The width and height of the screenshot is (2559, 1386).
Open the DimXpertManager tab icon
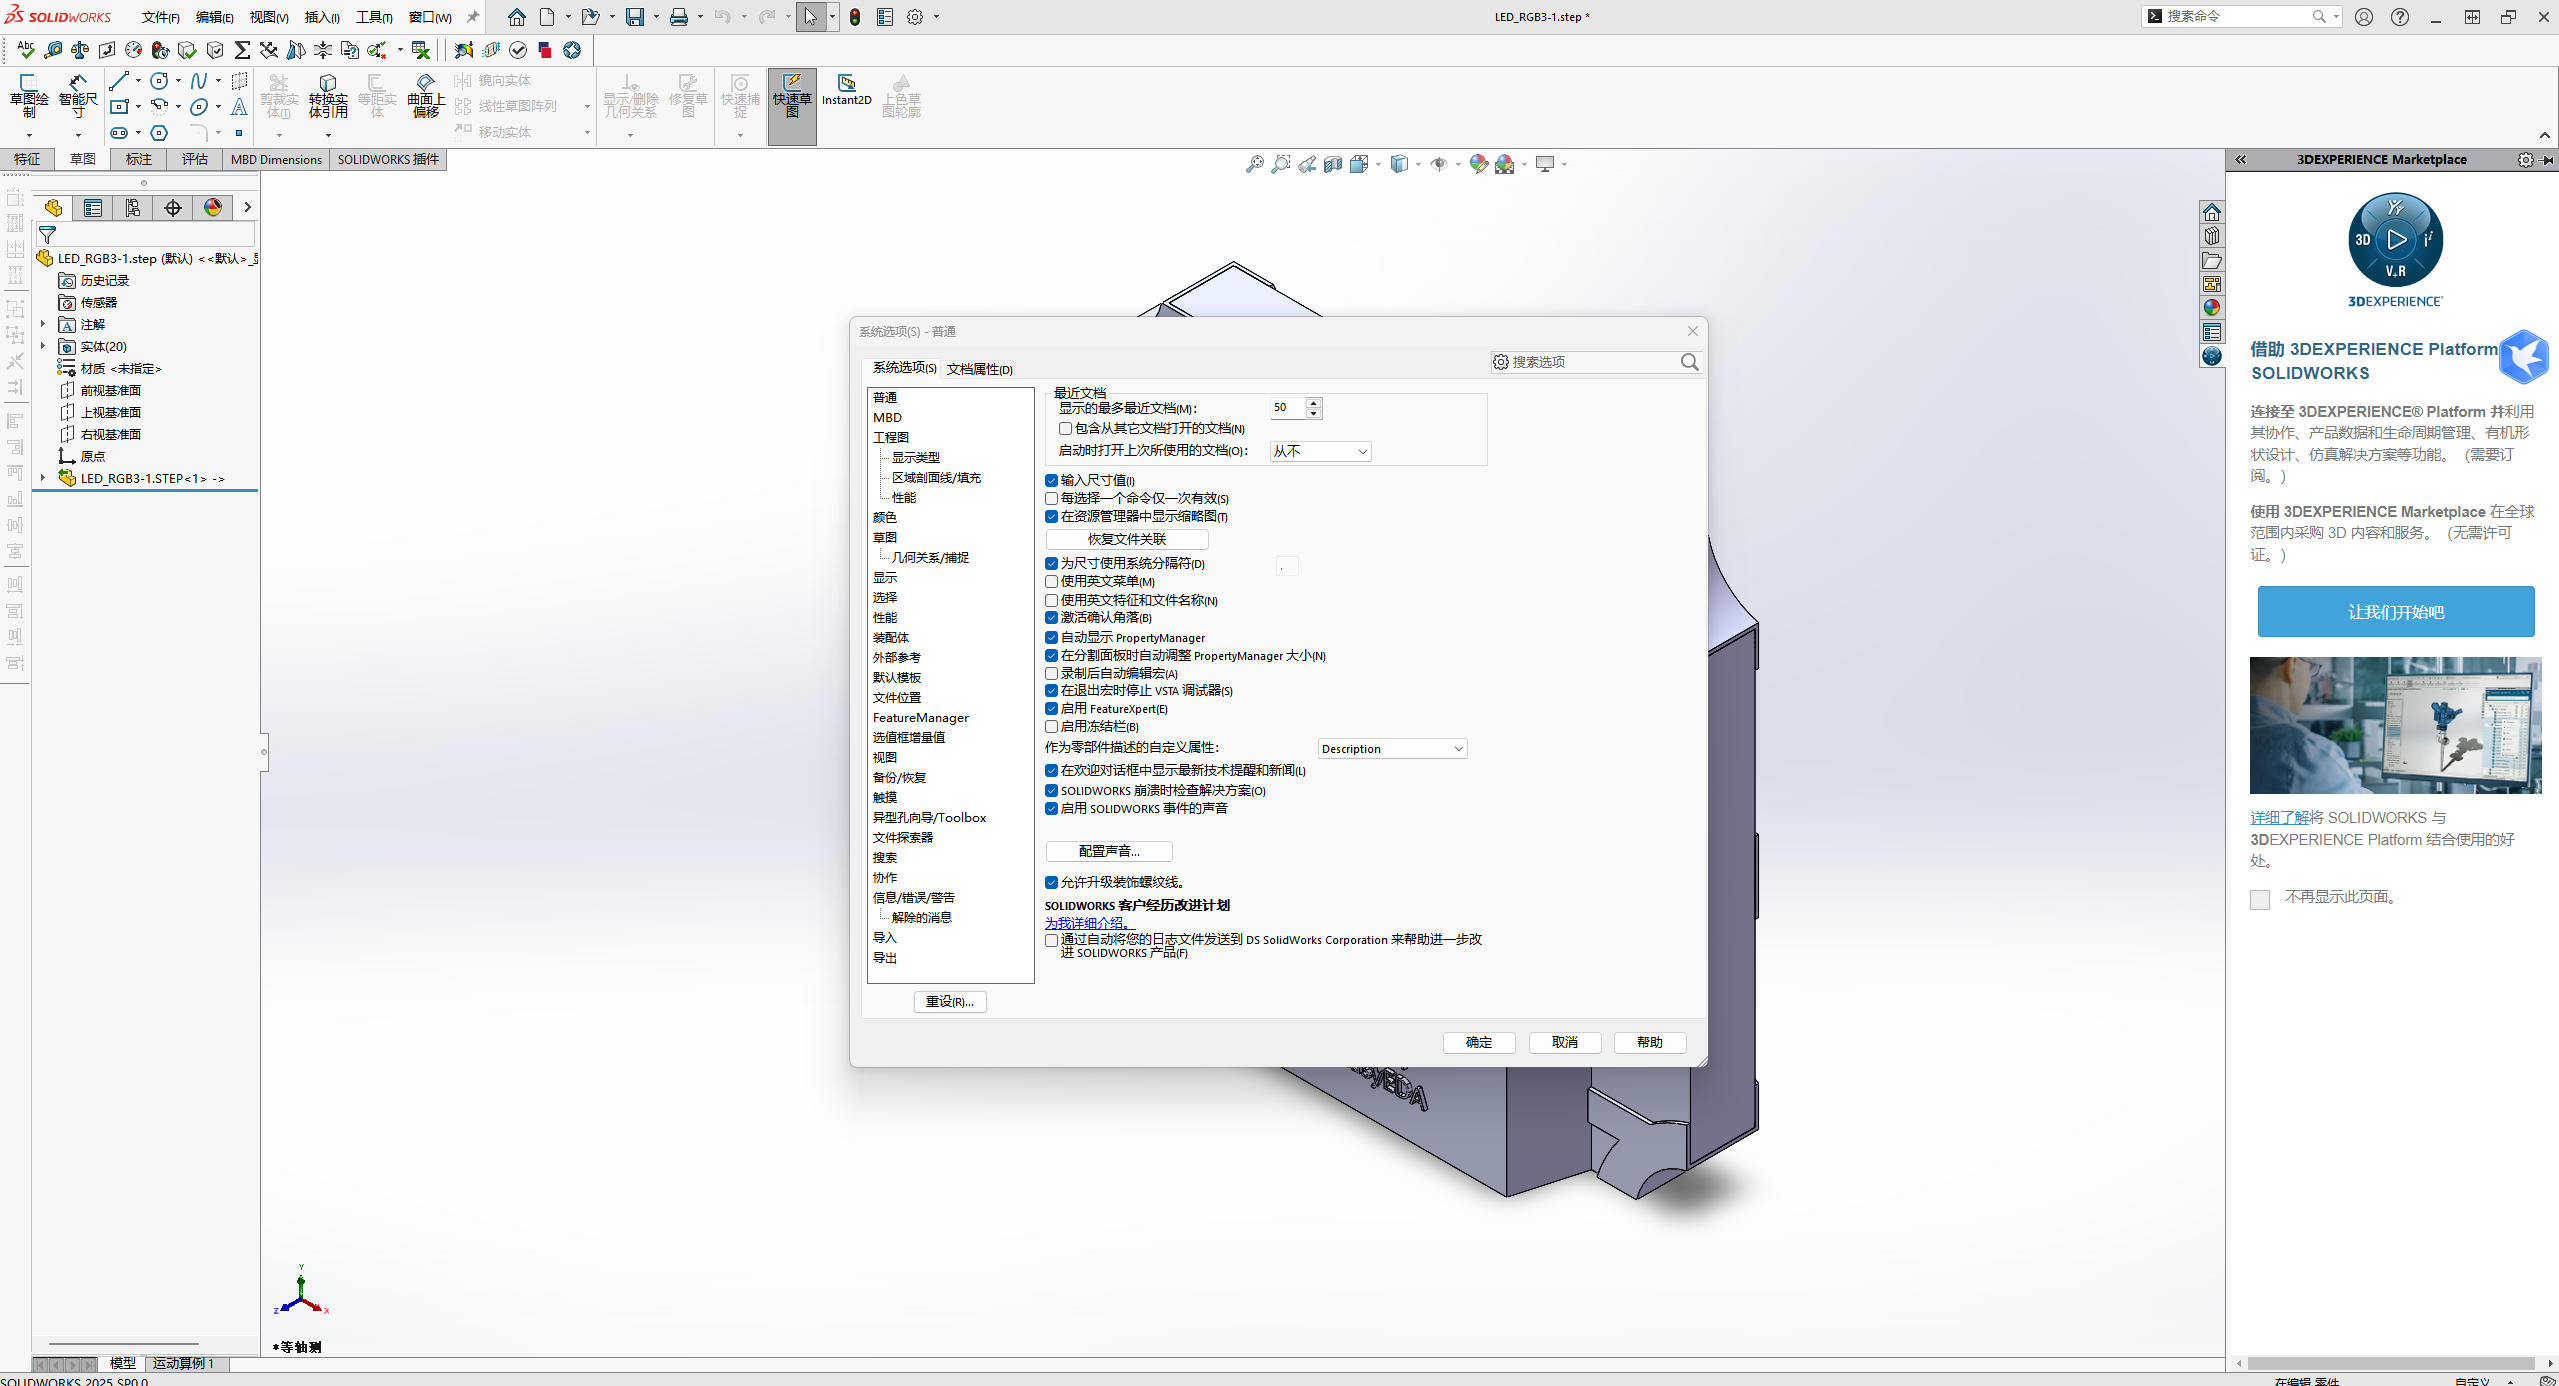click(x=173, y=208)
